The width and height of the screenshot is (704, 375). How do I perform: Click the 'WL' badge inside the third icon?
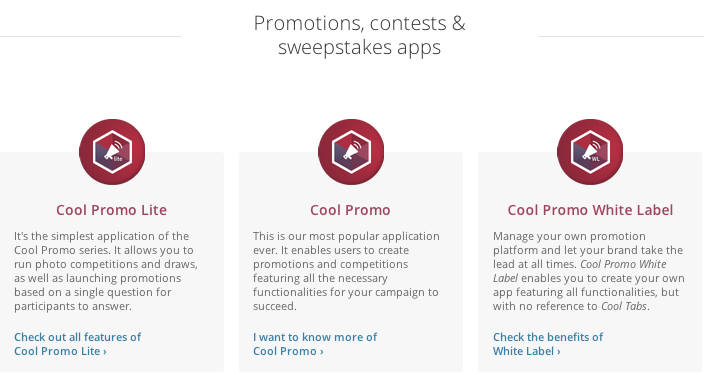tap(595, 159)
